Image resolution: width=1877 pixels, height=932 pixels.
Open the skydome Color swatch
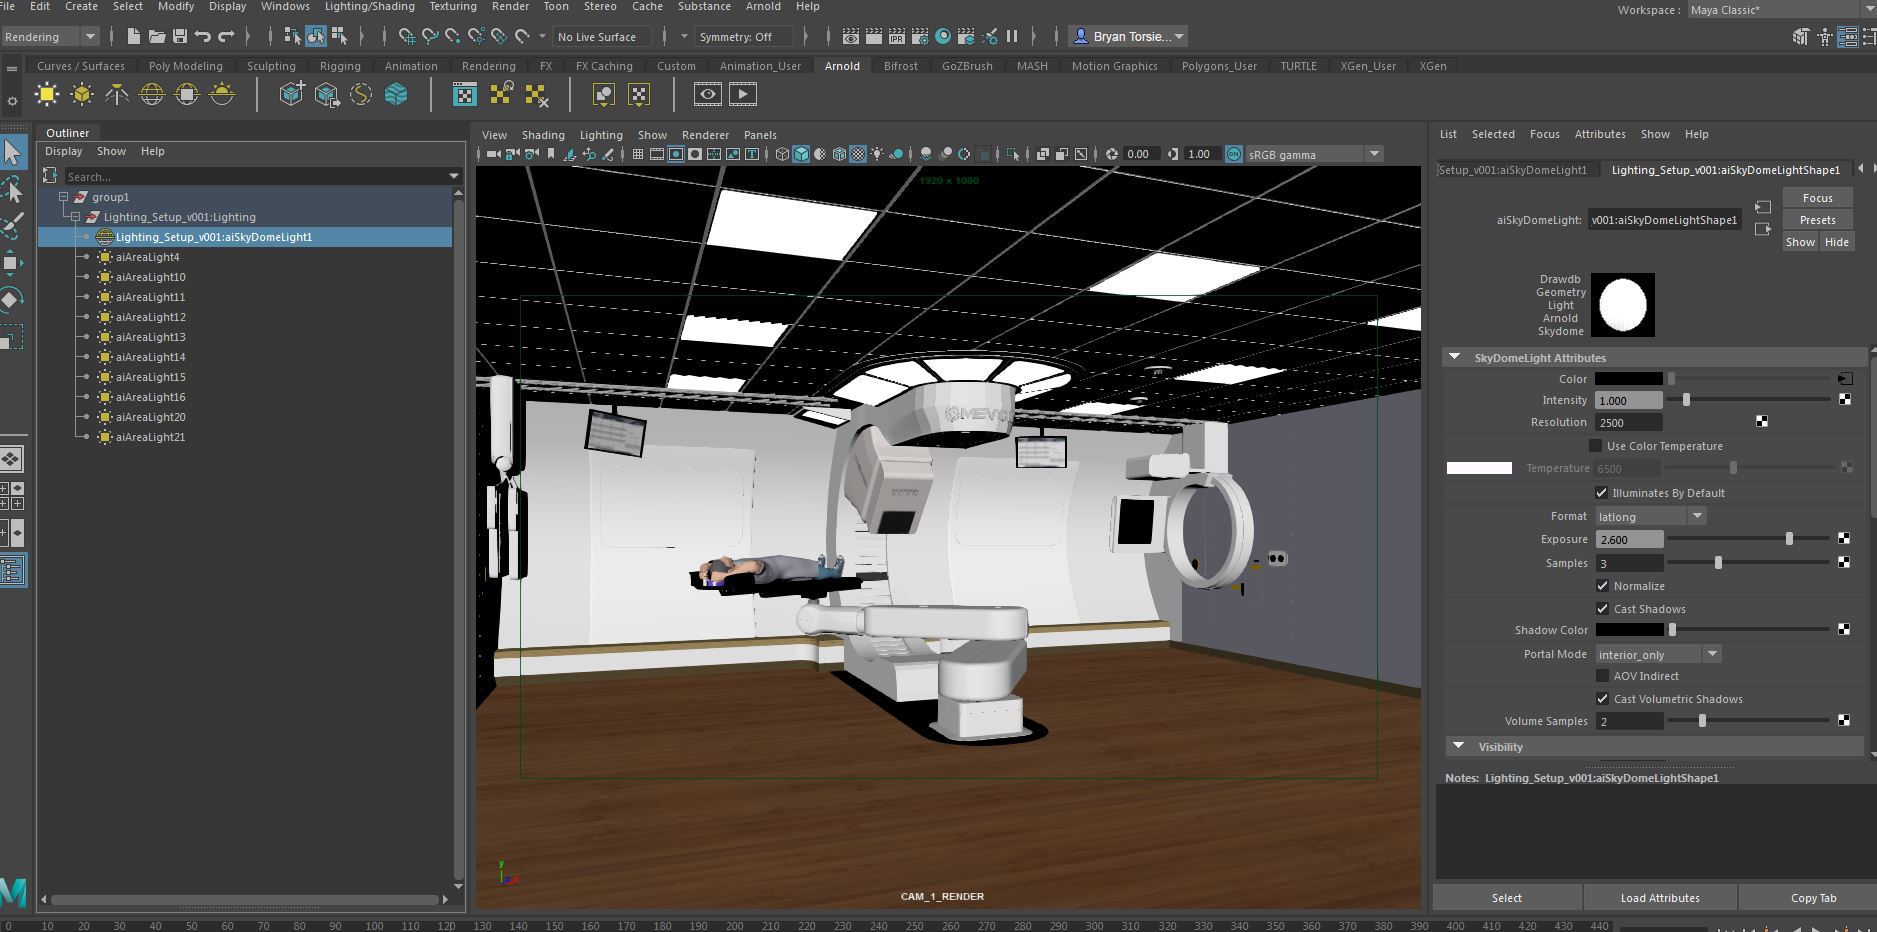(1628, 379)
